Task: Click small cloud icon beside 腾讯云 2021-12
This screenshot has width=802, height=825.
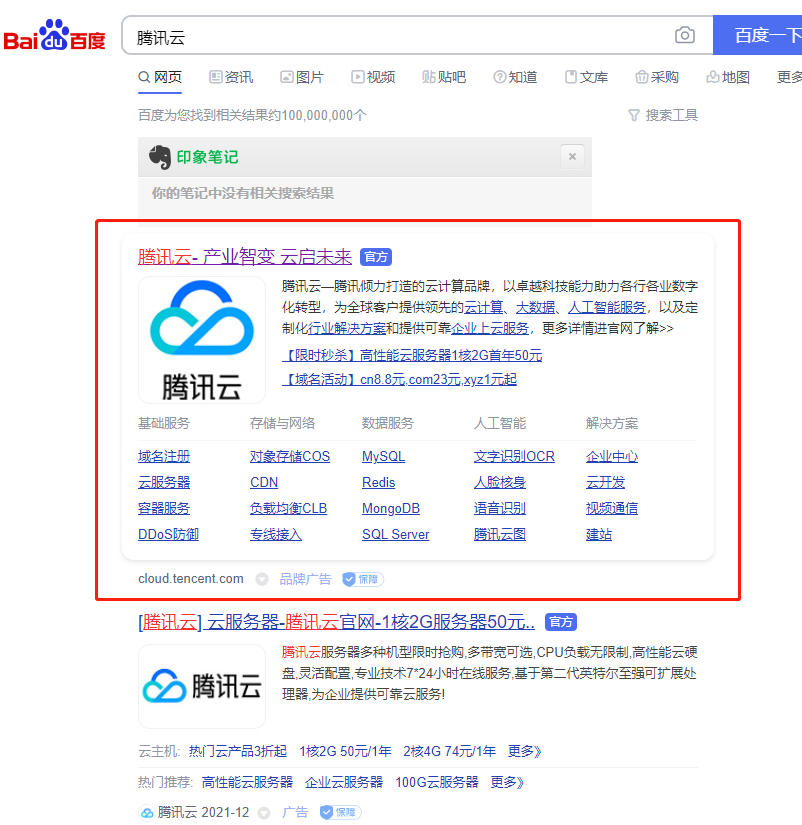Action: (x=147, y=813)
